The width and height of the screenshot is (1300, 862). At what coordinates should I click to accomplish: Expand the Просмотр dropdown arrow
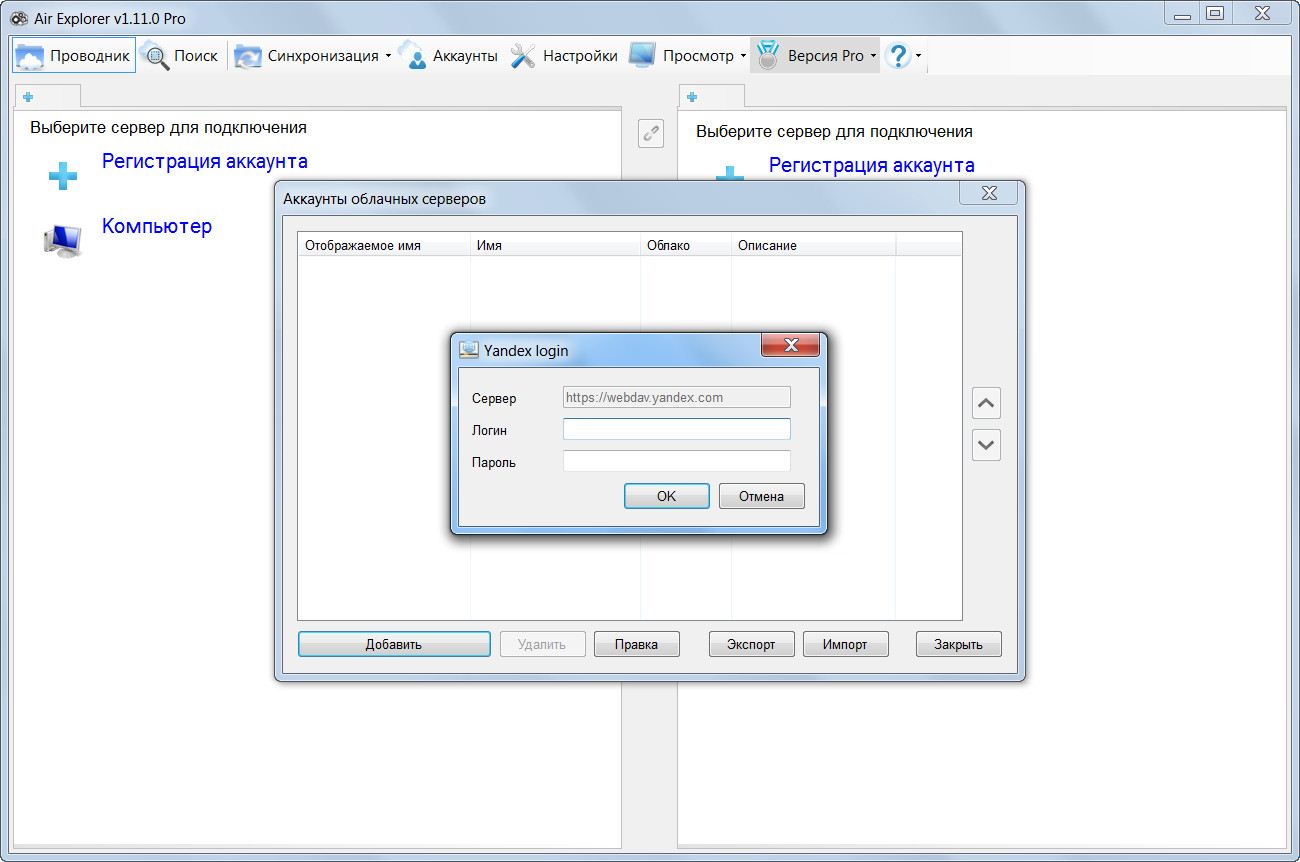[x=743, y=56]
